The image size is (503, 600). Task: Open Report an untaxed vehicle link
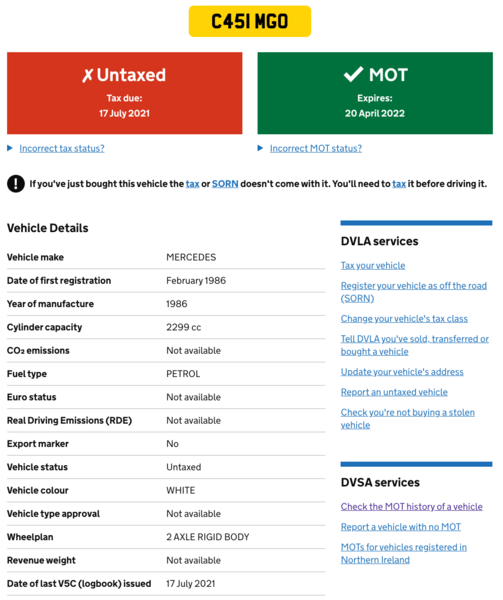point(394,392)
